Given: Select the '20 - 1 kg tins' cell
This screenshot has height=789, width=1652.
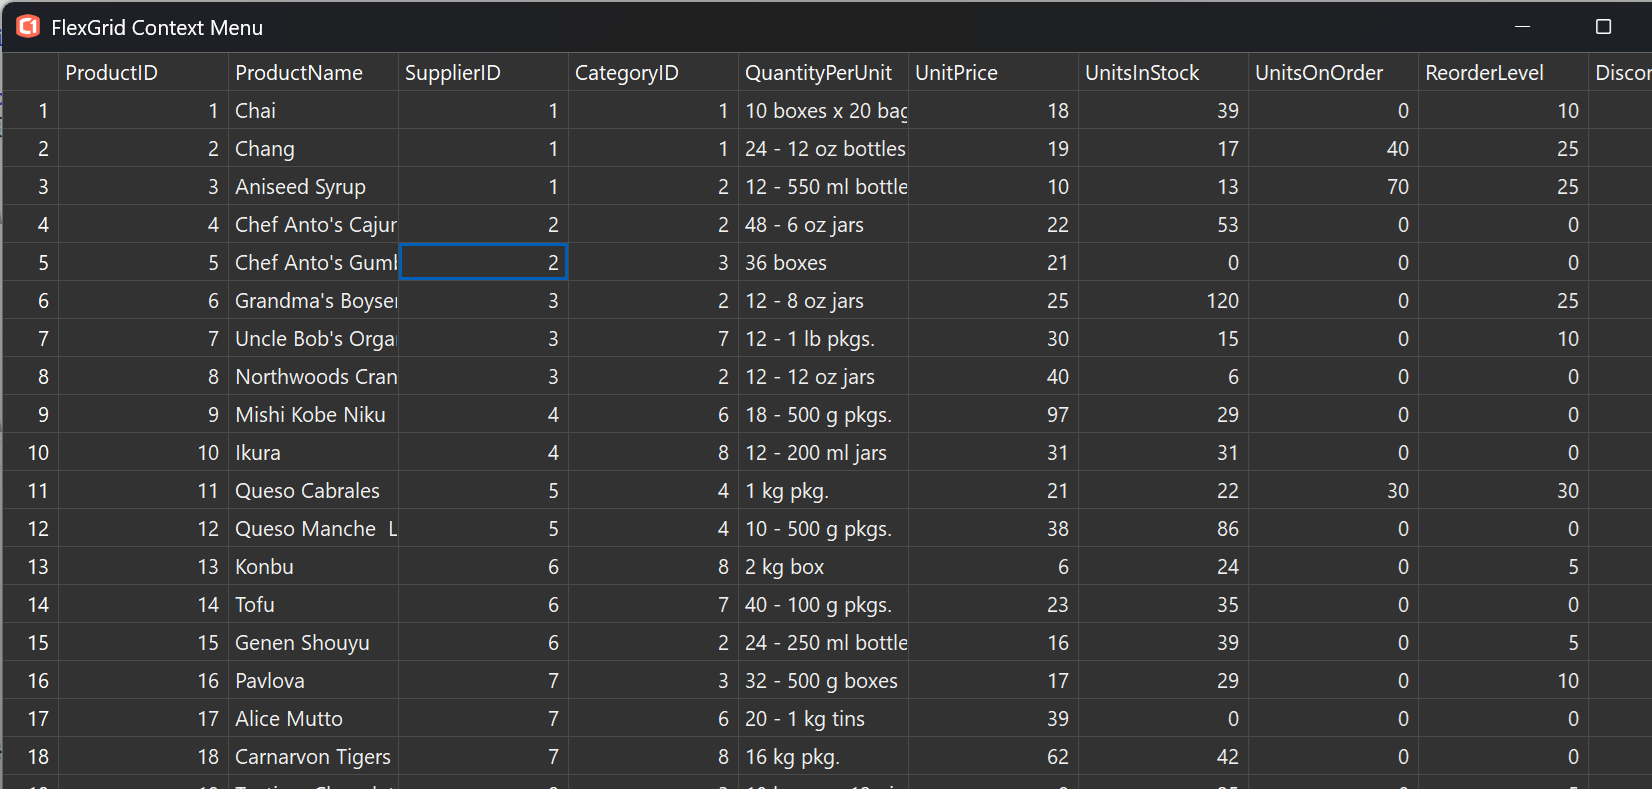Looking at the screenshot, I should pyautogui.click(x=824, y=719).
